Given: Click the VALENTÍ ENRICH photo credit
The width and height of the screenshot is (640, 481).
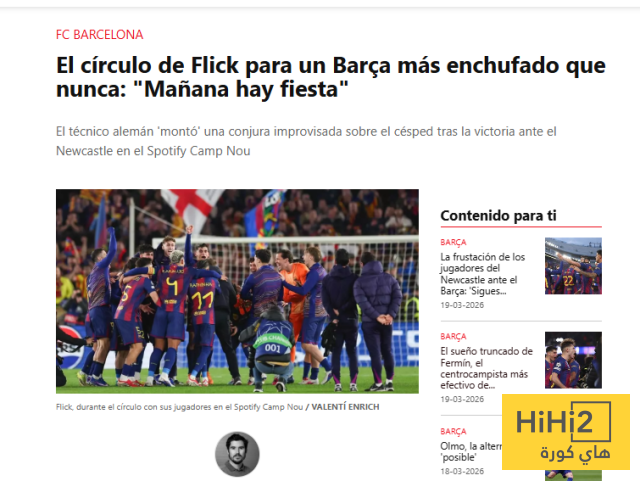Looking at the screenshot, I should click(345, 407).
